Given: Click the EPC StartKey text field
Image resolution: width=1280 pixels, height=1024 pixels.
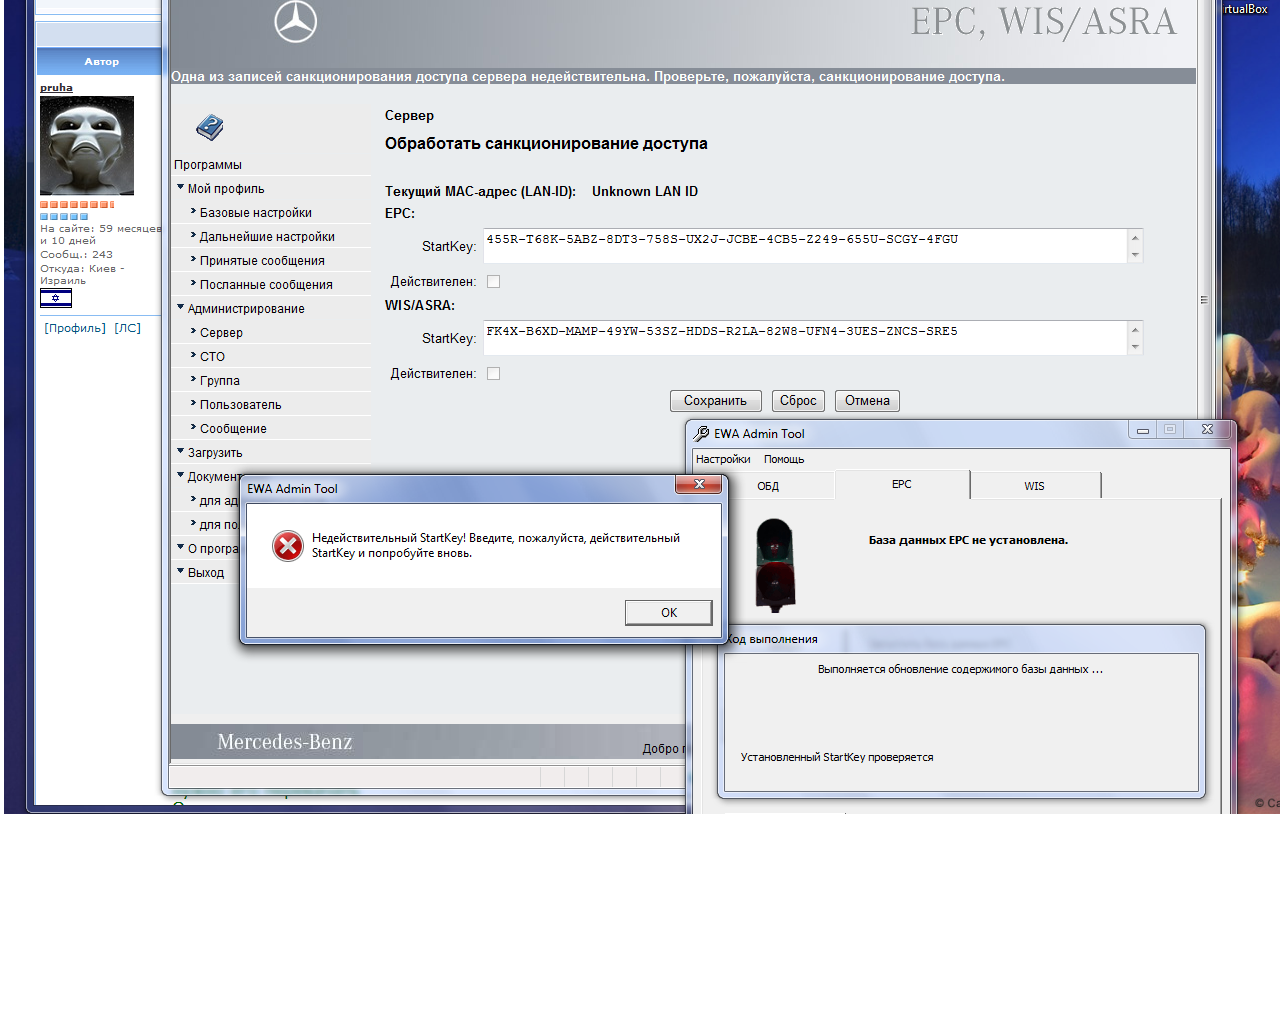Looking at the screenshot, I should coord(806,246).
